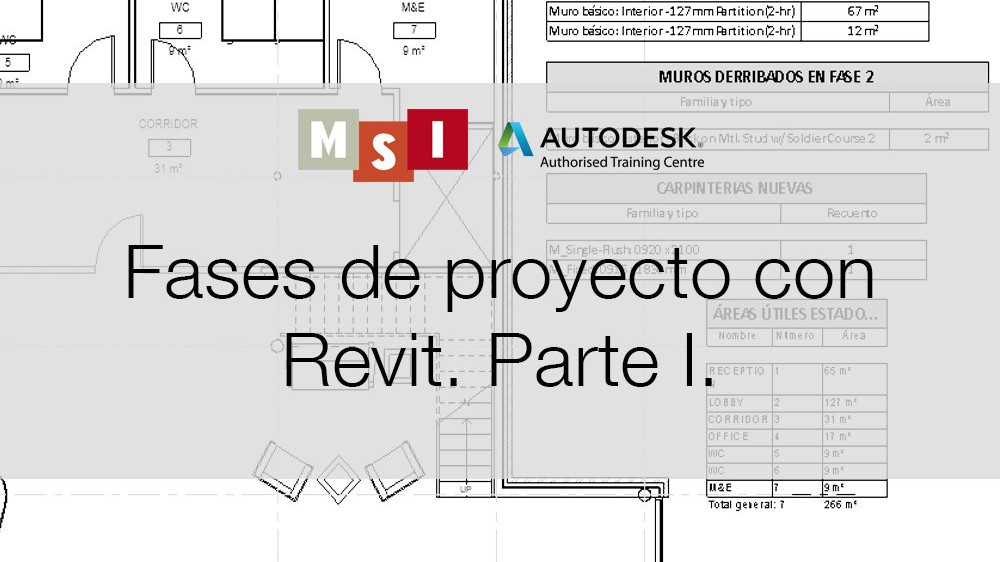Select the 'ÁREAS ÚTILES ESTADO...' schedule title
This screenshot has height=562, width=1000.
(796, 314)
